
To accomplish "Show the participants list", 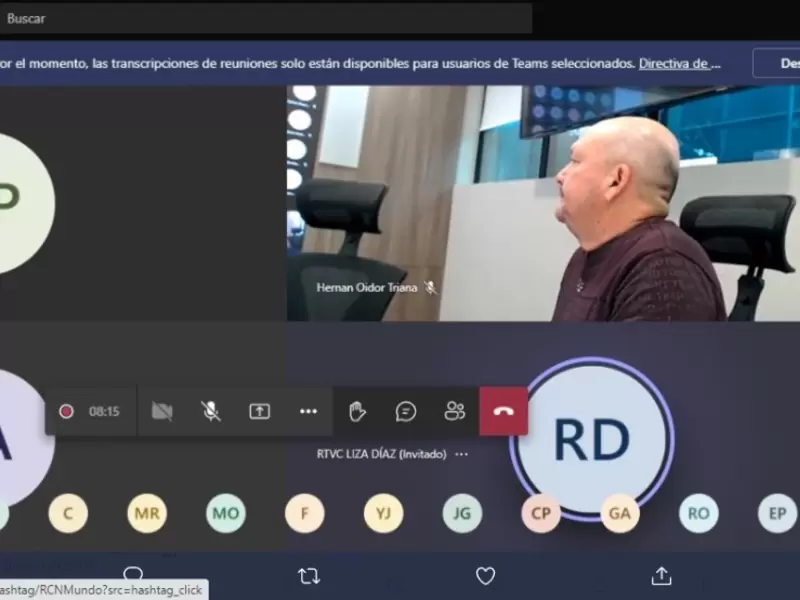I will pyautogui.click(x=455, y=411).
